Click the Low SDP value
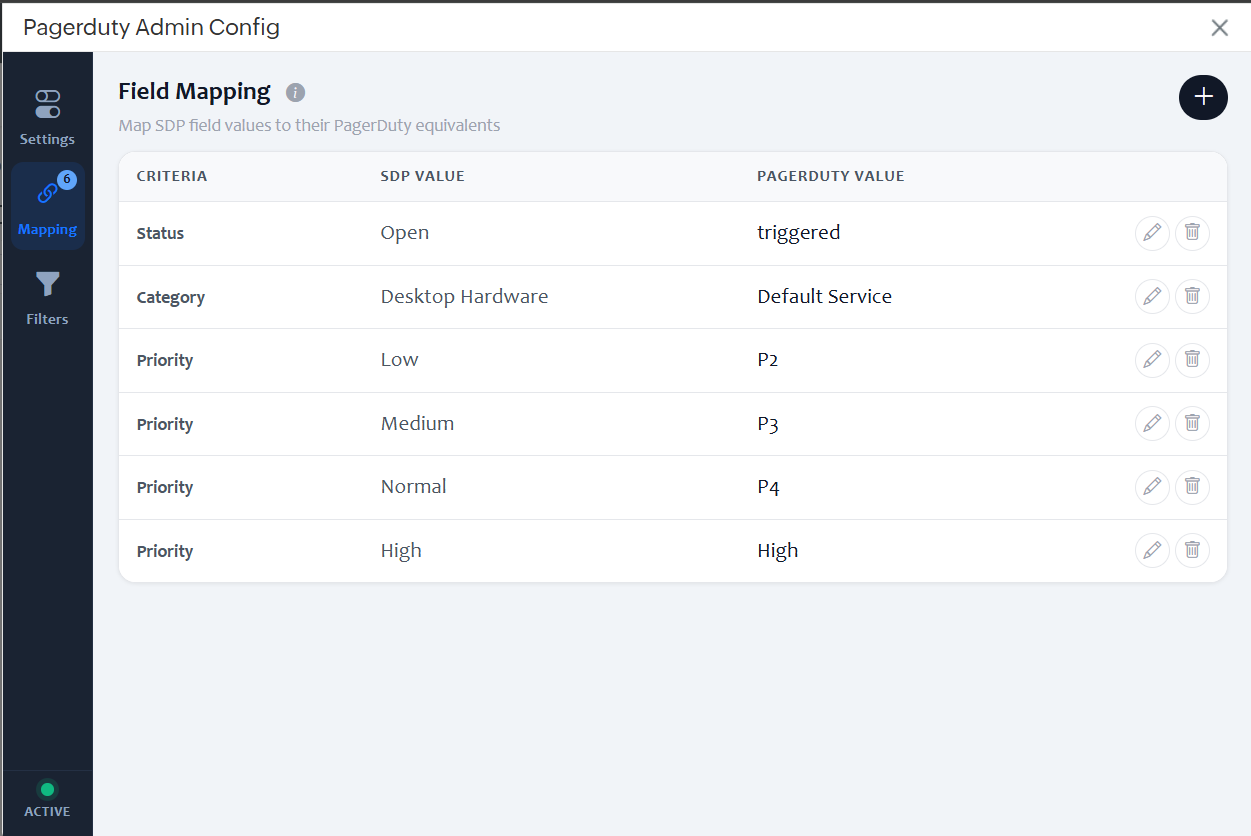1251x836 pixels. tap(400, 360)
